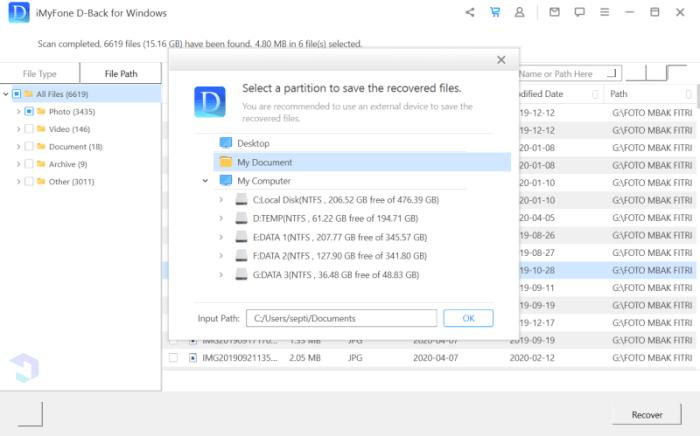
Task: Expand the Document (18) node
Action: pyautogui.click(x=18, y=146)
